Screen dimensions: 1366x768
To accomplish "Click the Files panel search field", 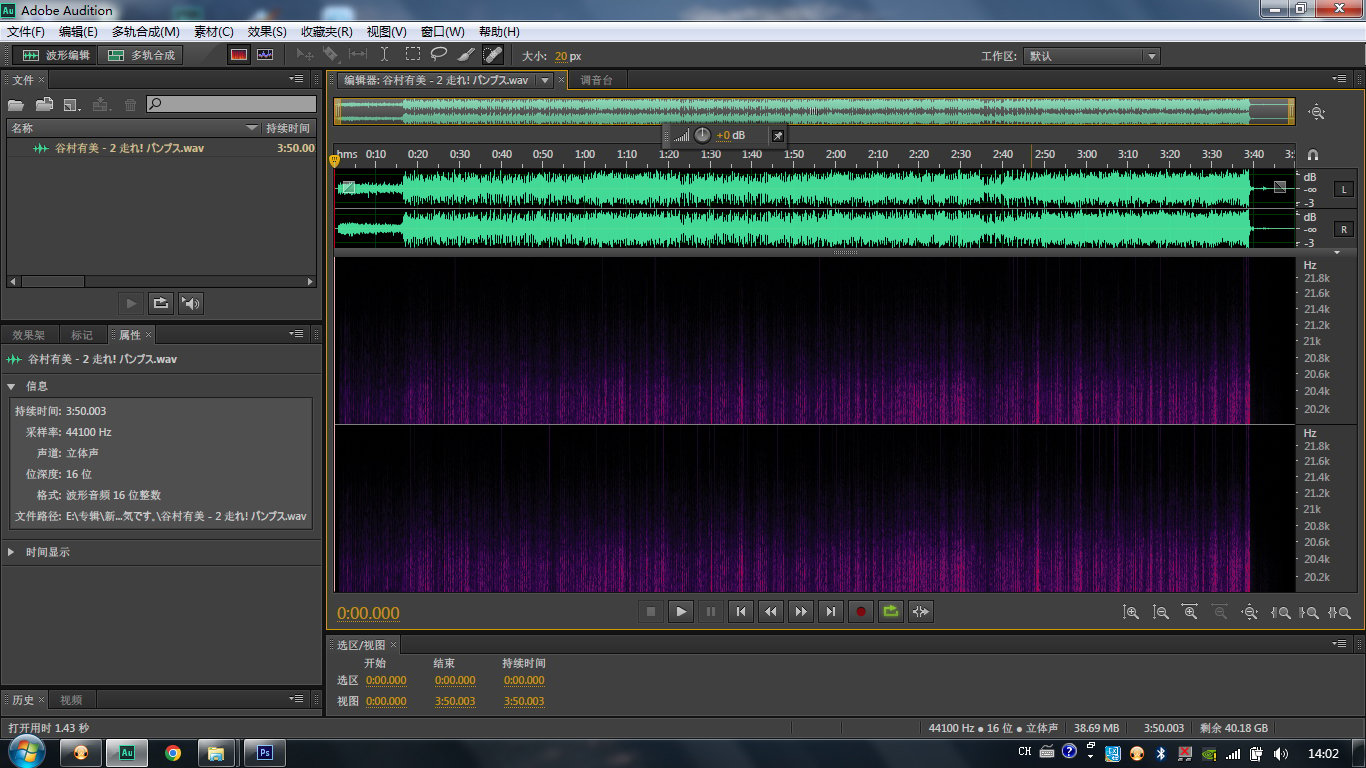I will (x=232, y=104).
